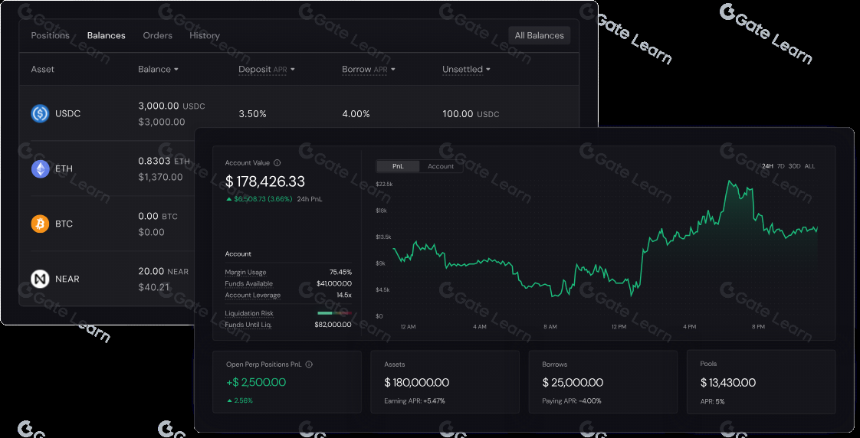860x438 pixels.
Task: Click the ETH coin icon
Action: click(x=40, y=169)
